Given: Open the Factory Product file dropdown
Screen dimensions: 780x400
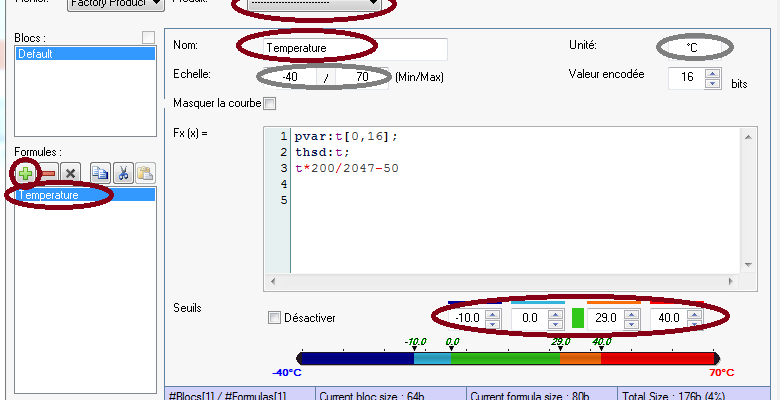Looking at the screenshot, I should tap(115, 3).
